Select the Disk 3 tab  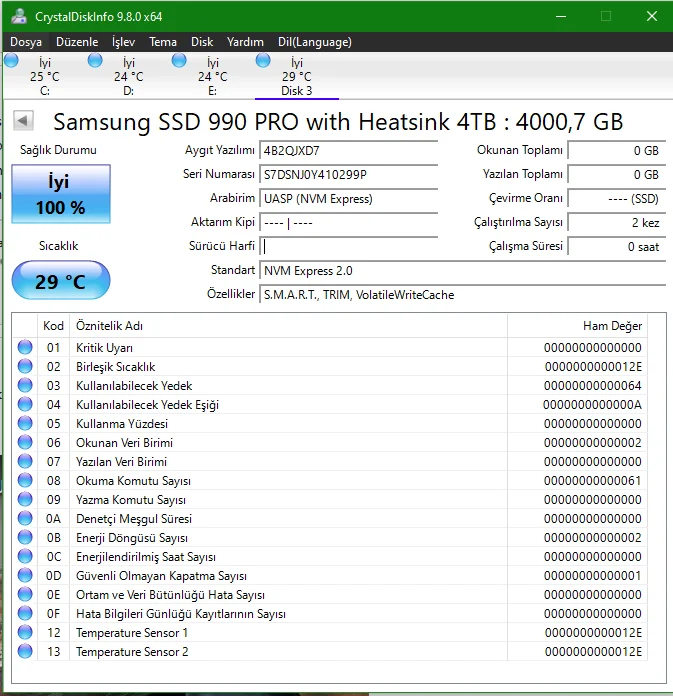pos(296,77)
